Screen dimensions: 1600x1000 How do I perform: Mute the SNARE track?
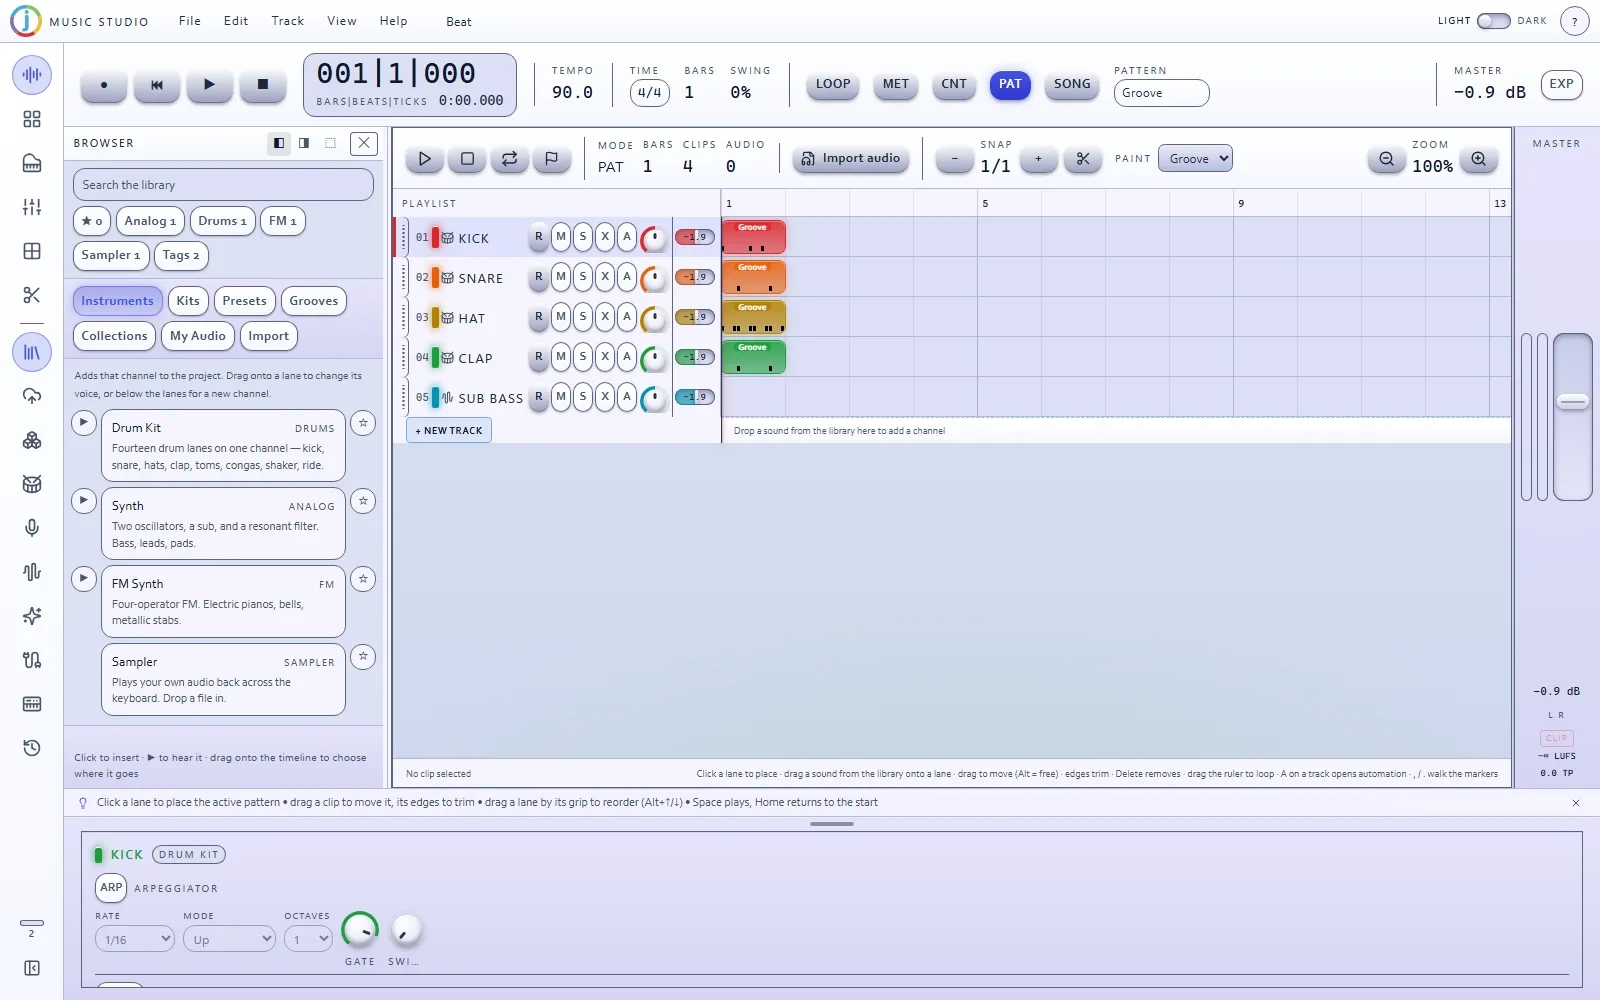[x=561, y=277]
